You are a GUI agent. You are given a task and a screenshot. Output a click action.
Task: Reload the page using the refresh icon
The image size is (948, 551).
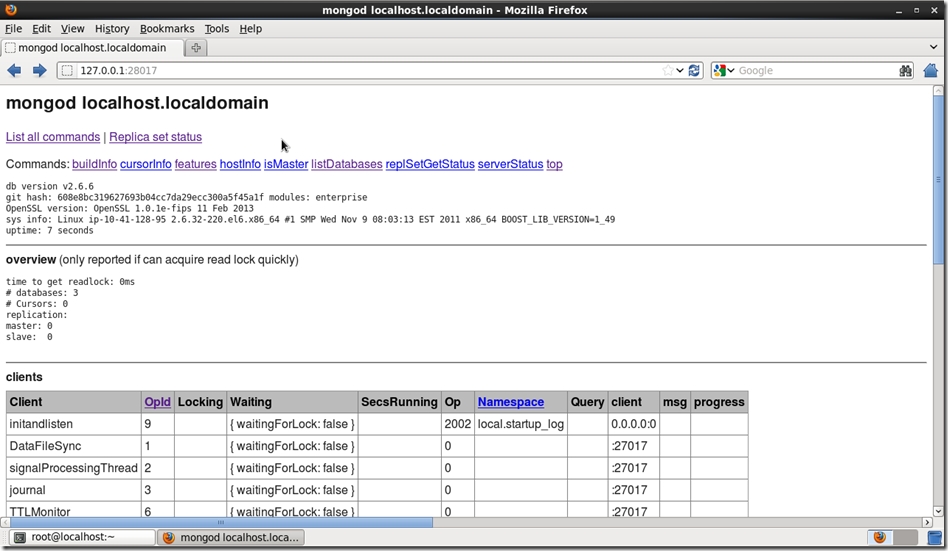(x=694, y=71)
